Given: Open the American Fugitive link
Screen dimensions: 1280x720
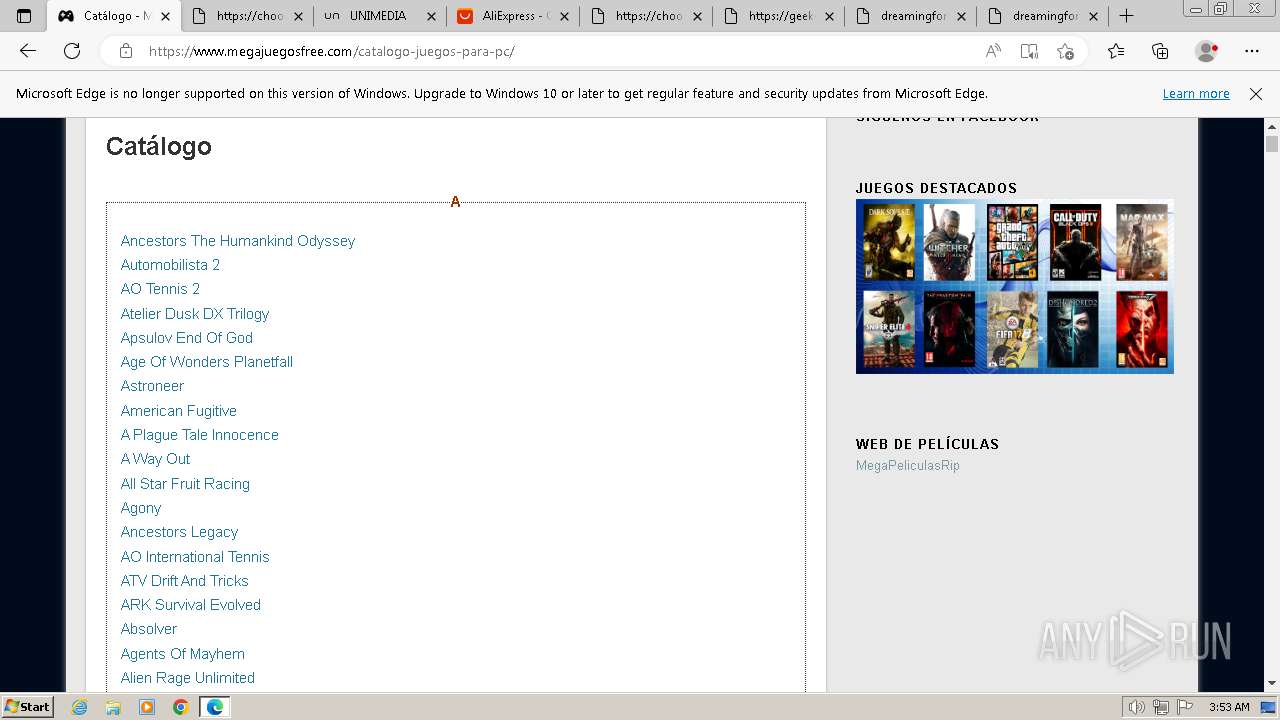Looking at the screenshot, I should point(179,411).
